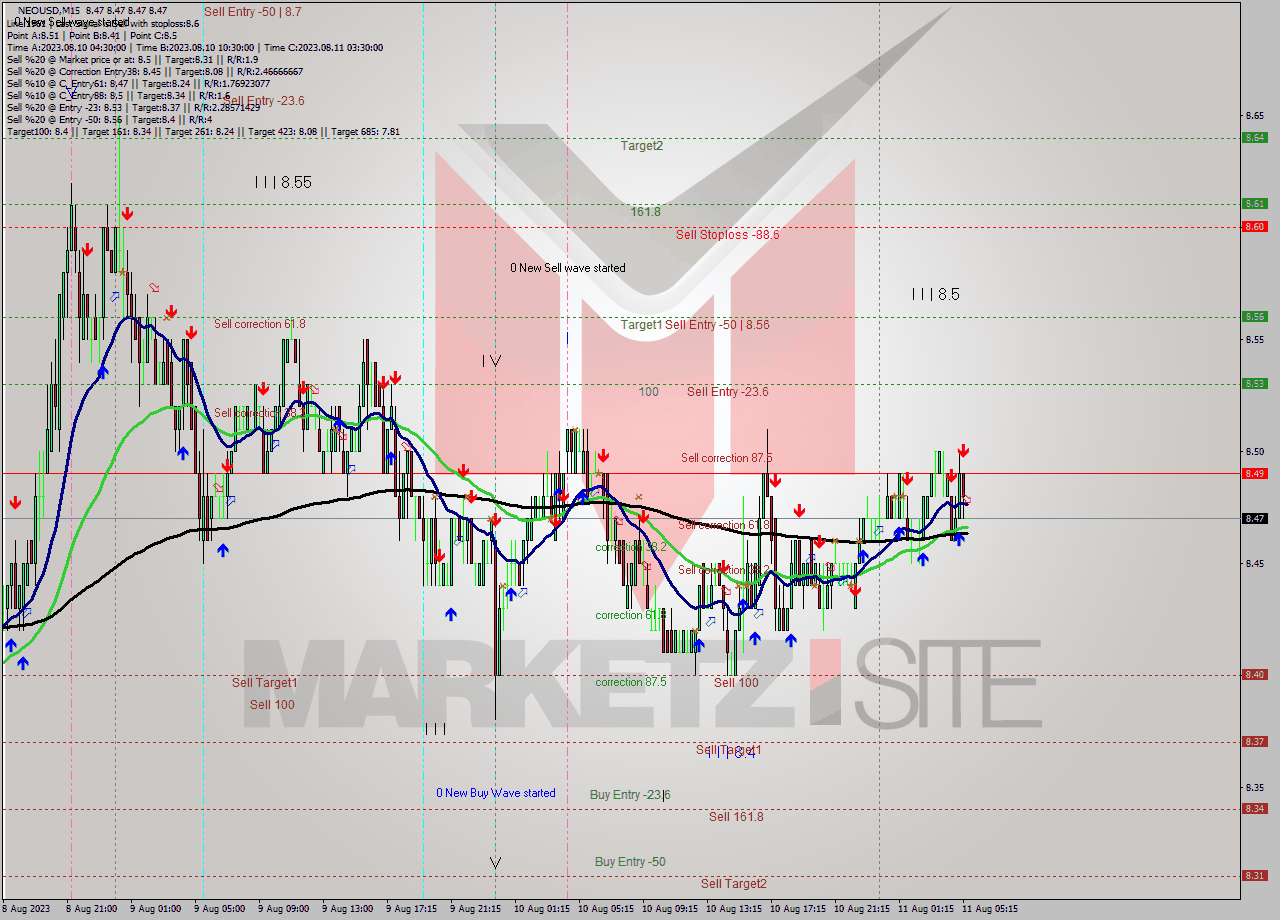Click the 8.34 red price tag

coord(1255,808)
